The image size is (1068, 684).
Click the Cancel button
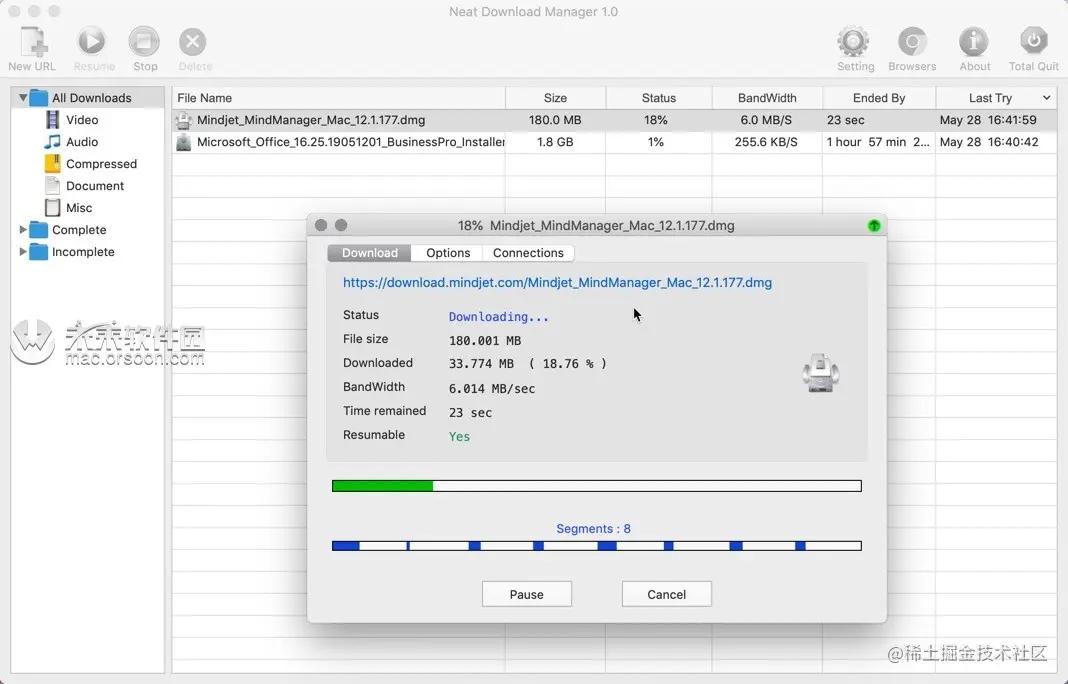pyautogui.click(x=666, y=594)
